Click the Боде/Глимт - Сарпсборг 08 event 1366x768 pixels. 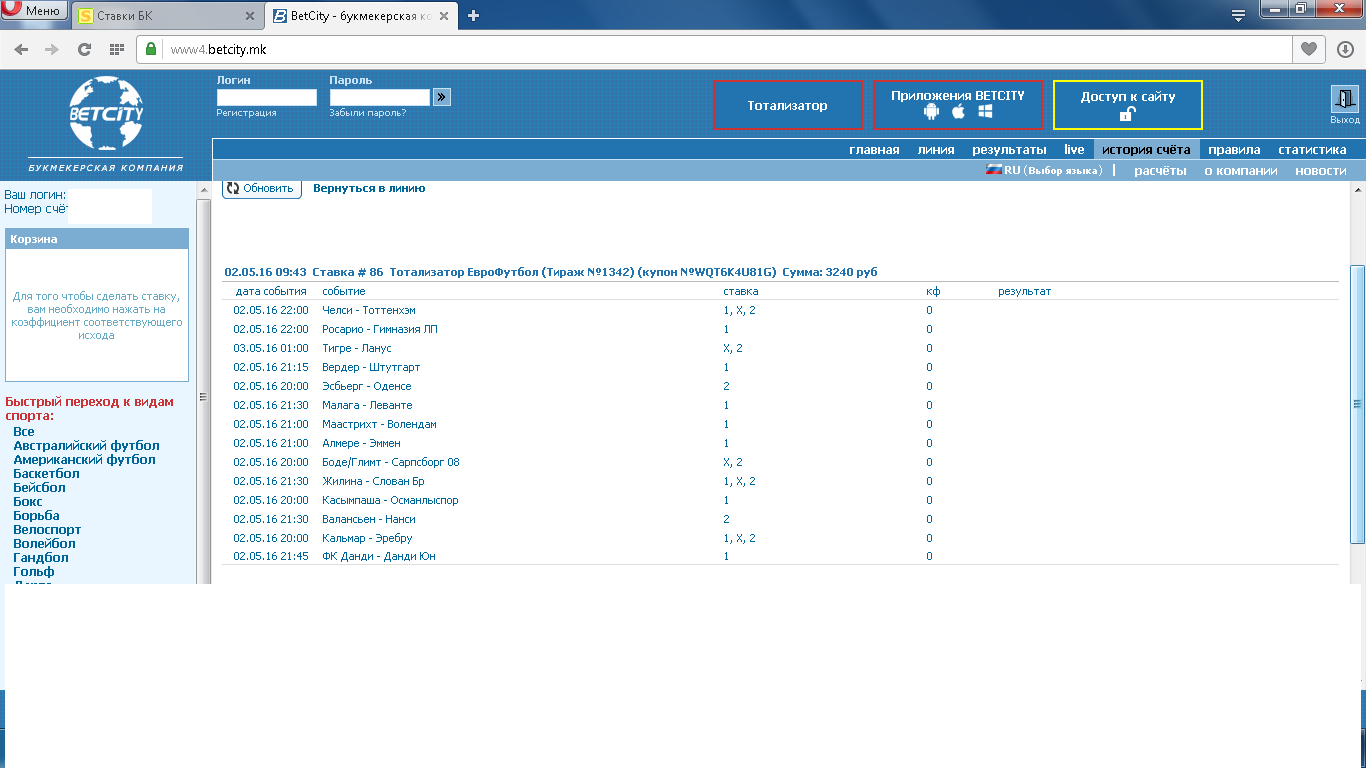(391, 462)
